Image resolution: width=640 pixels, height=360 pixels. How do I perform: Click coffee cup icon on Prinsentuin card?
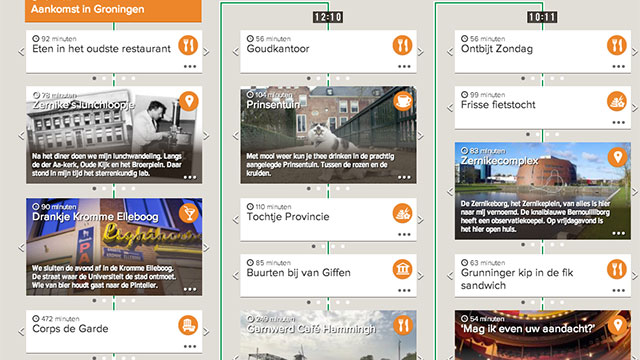point(403,101)
